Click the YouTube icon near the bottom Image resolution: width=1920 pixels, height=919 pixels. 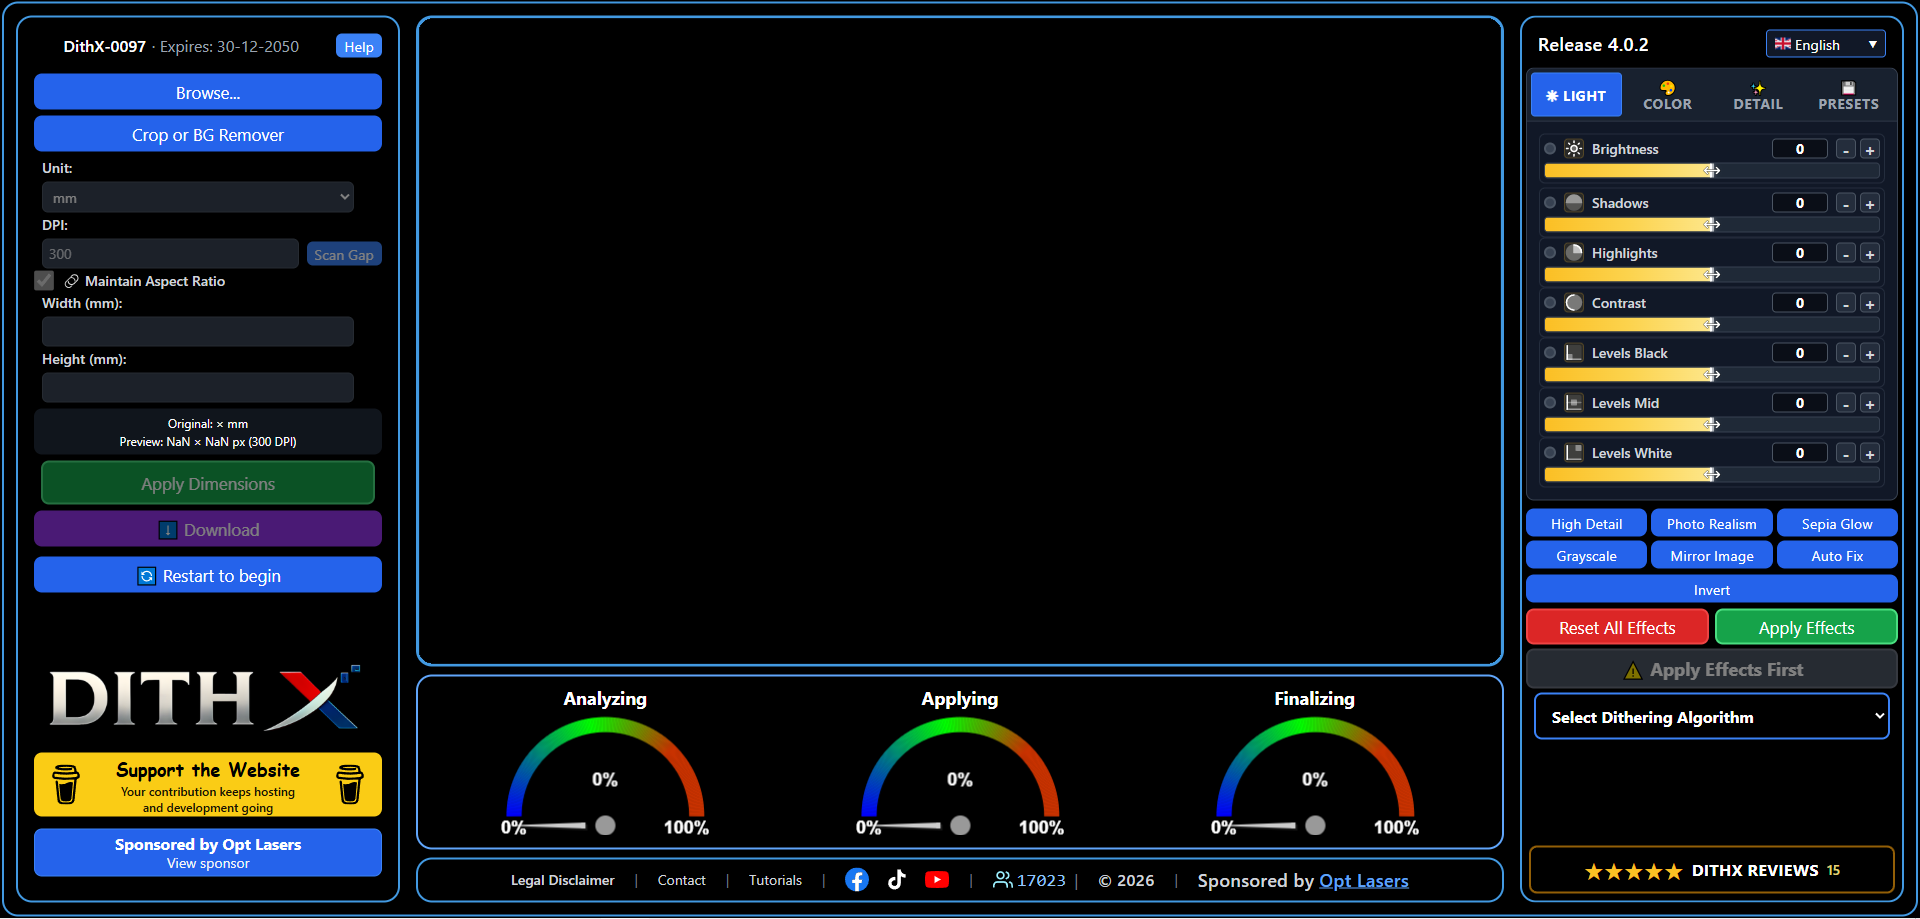pos(938,880)
